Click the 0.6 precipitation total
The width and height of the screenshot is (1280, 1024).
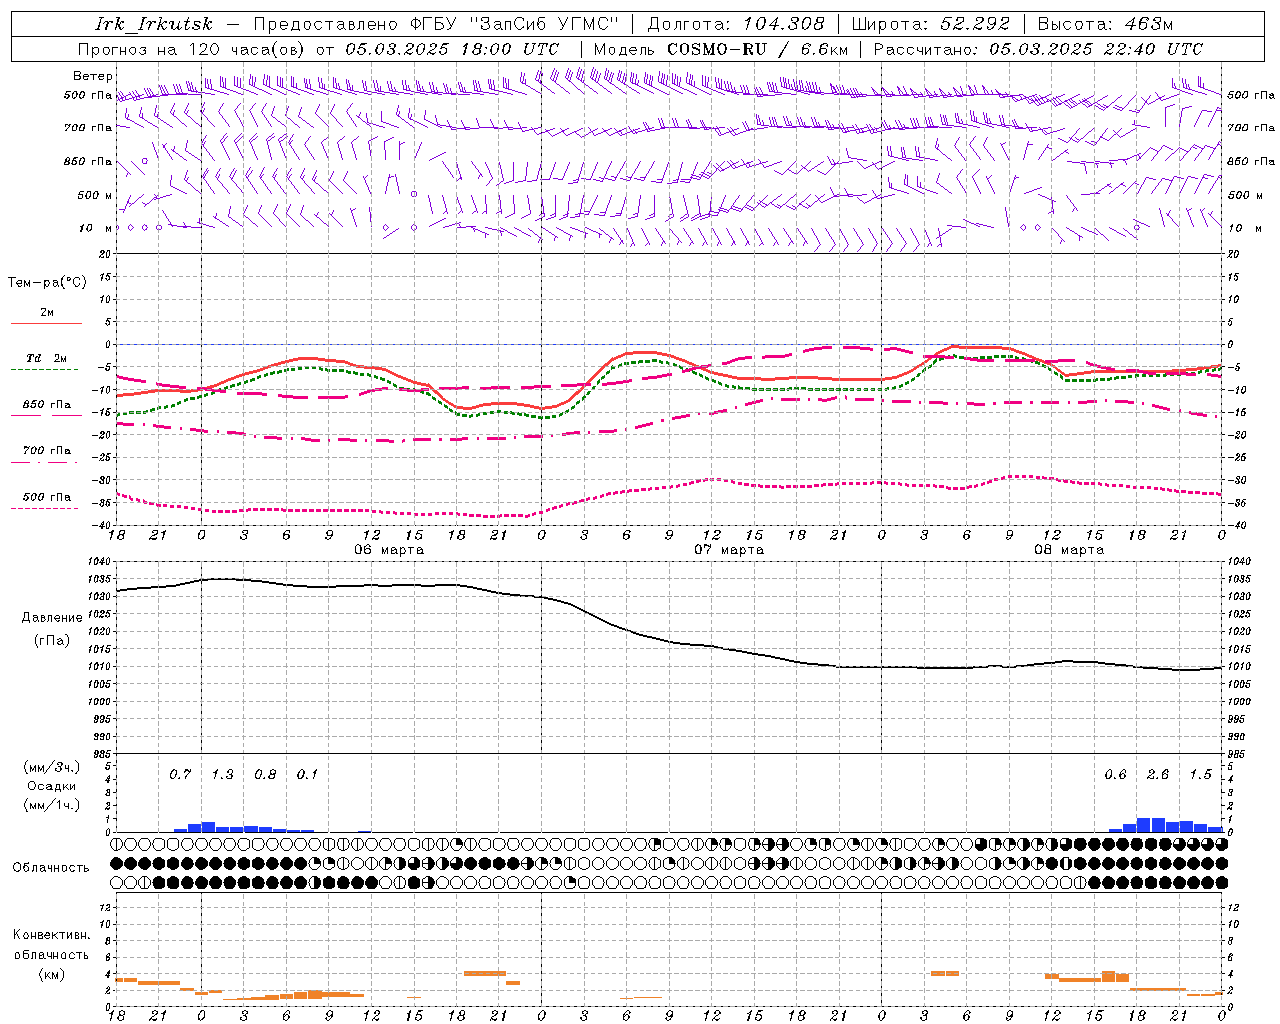[x=1115, y=774]
